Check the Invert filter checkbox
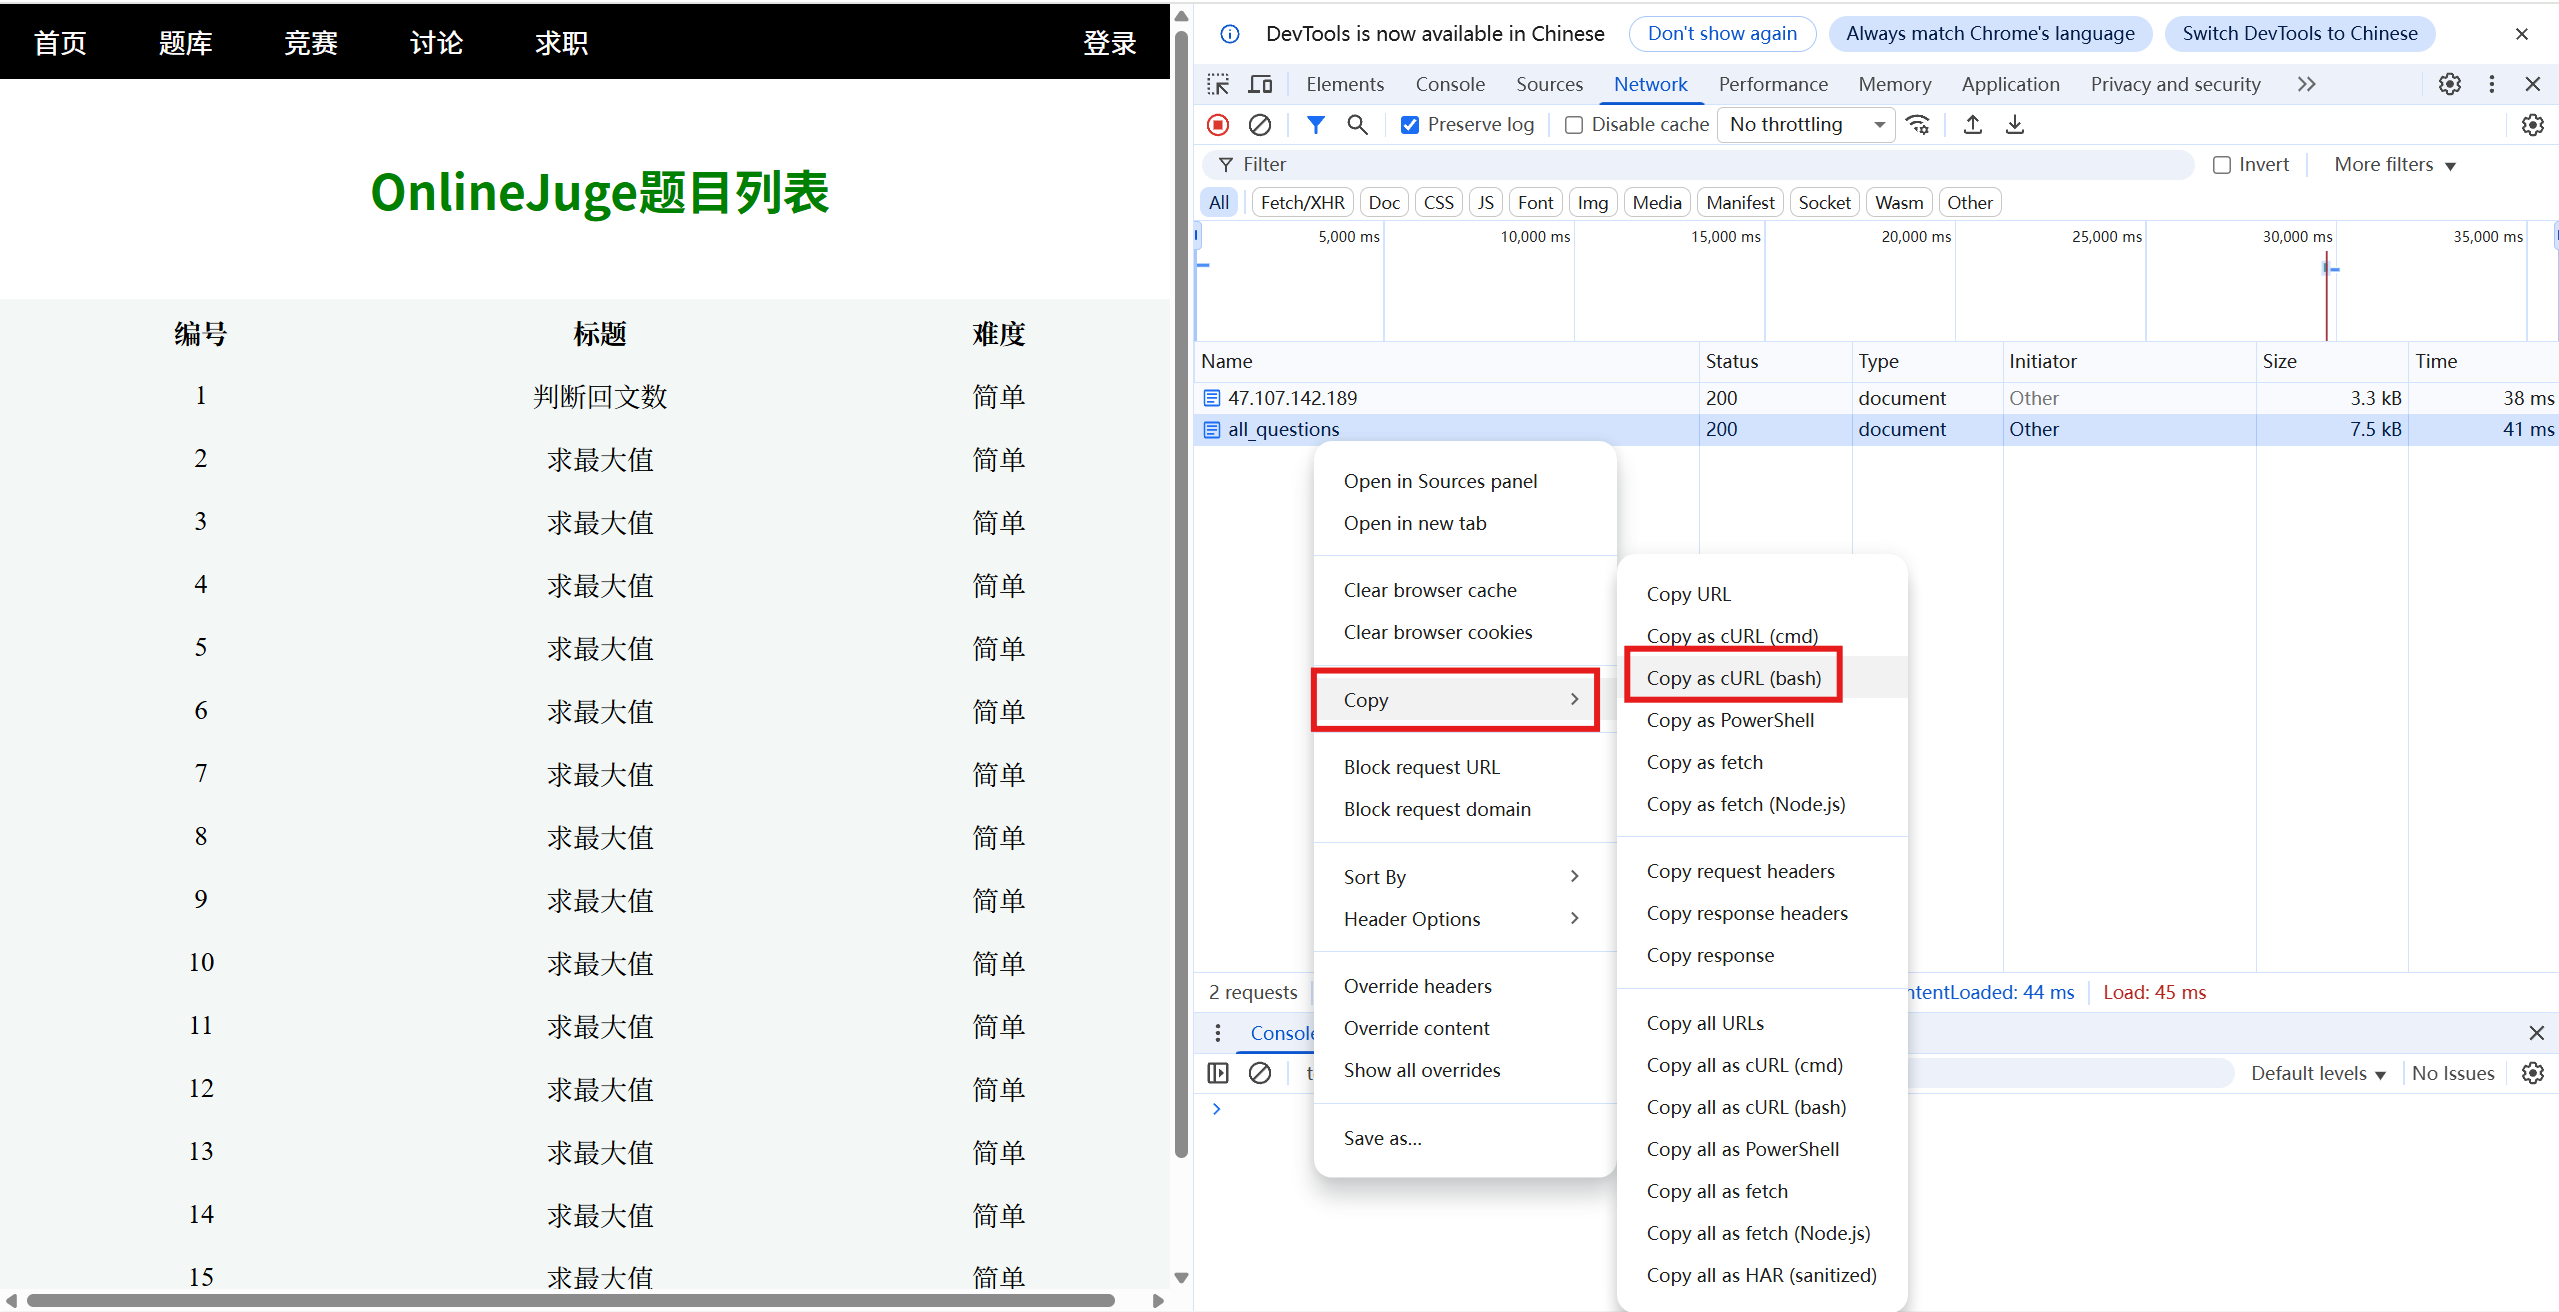The width and height of the screenshot is (2559, 1312). [x=2222, y=165]
